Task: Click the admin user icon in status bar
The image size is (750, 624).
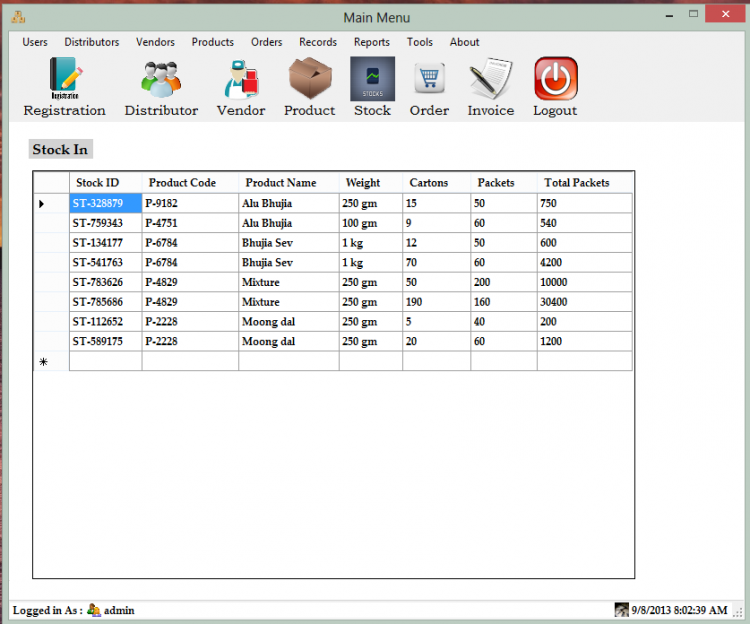Action: pos(94,610)
